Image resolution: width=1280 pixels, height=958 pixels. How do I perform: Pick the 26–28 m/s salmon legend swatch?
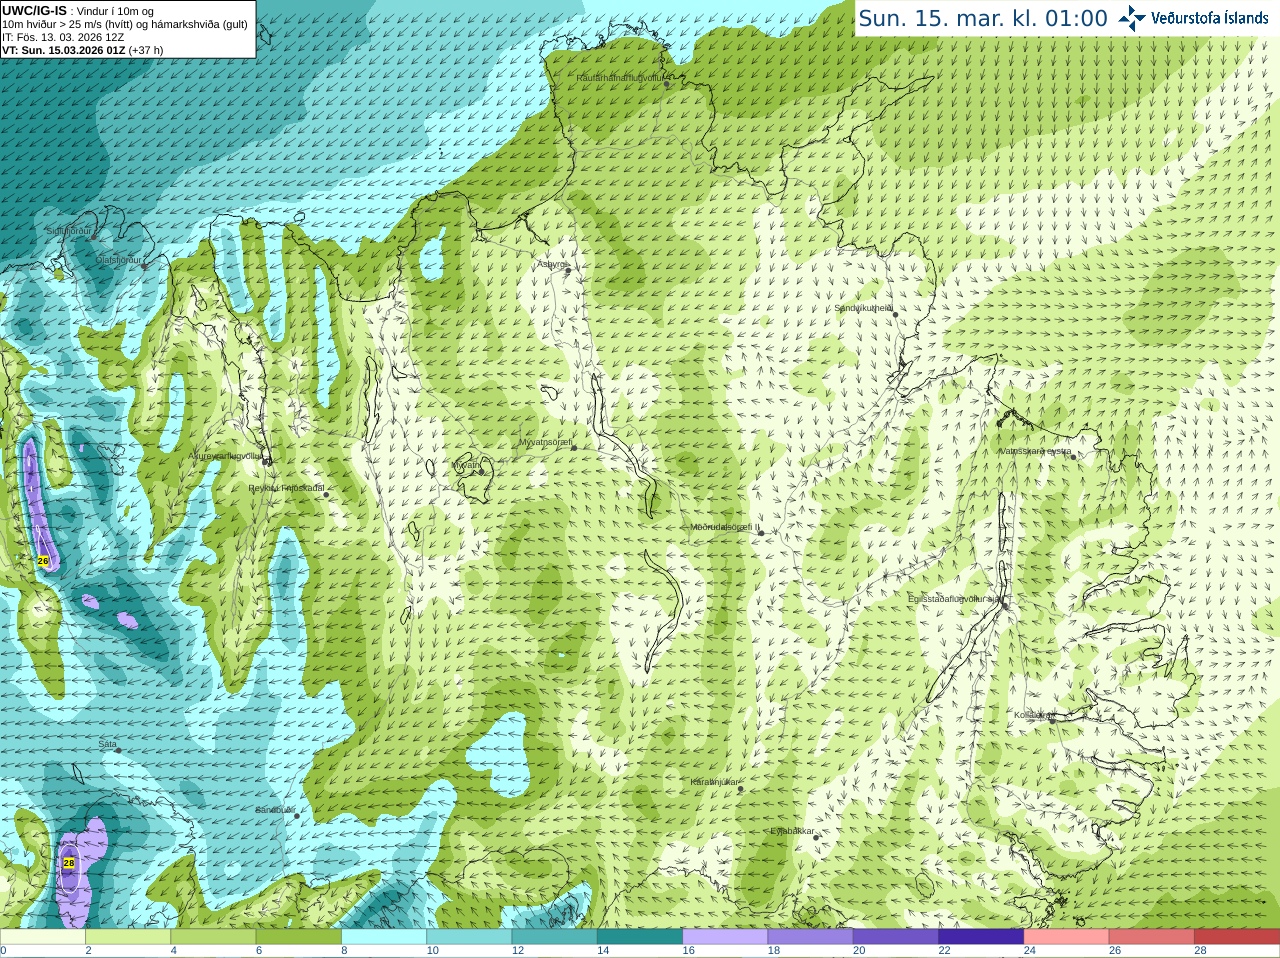1151,937
